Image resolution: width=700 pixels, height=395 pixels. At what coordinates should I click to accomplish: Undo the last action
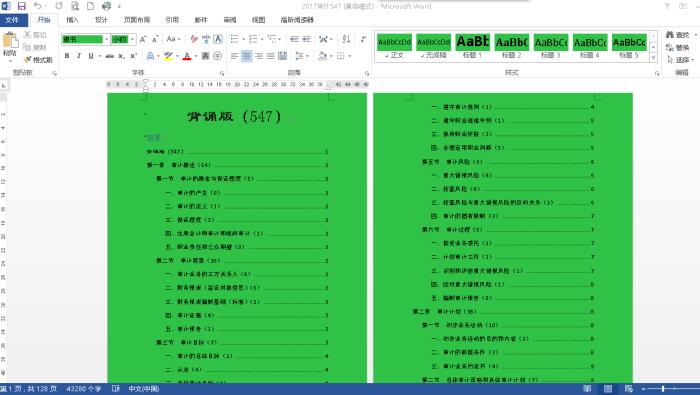pyautogui.click(x=38, y=6)
